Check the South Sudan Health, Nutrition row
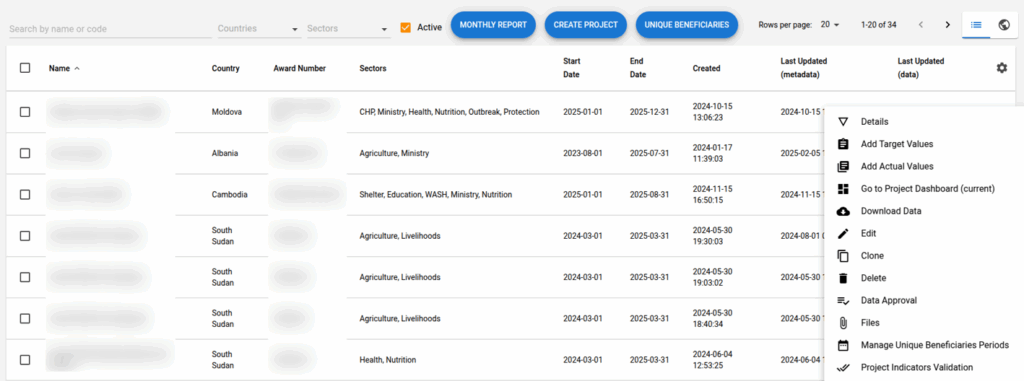Screen dimensions: 1024x381 tap(25, 359)
